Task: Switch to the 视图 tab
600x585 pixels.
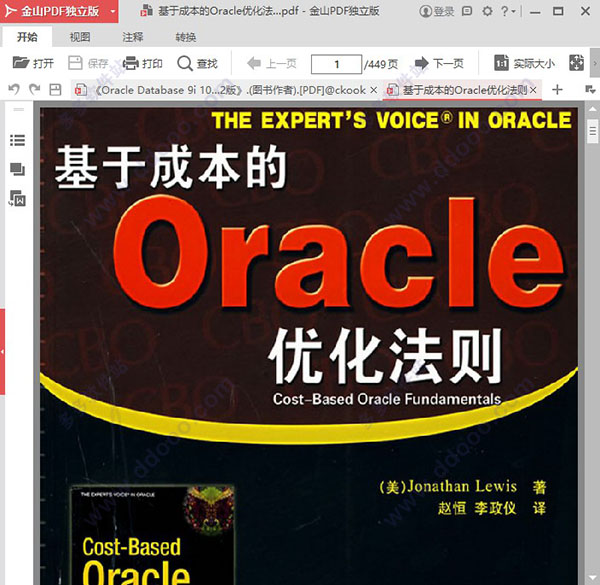Action: [80, 37]
